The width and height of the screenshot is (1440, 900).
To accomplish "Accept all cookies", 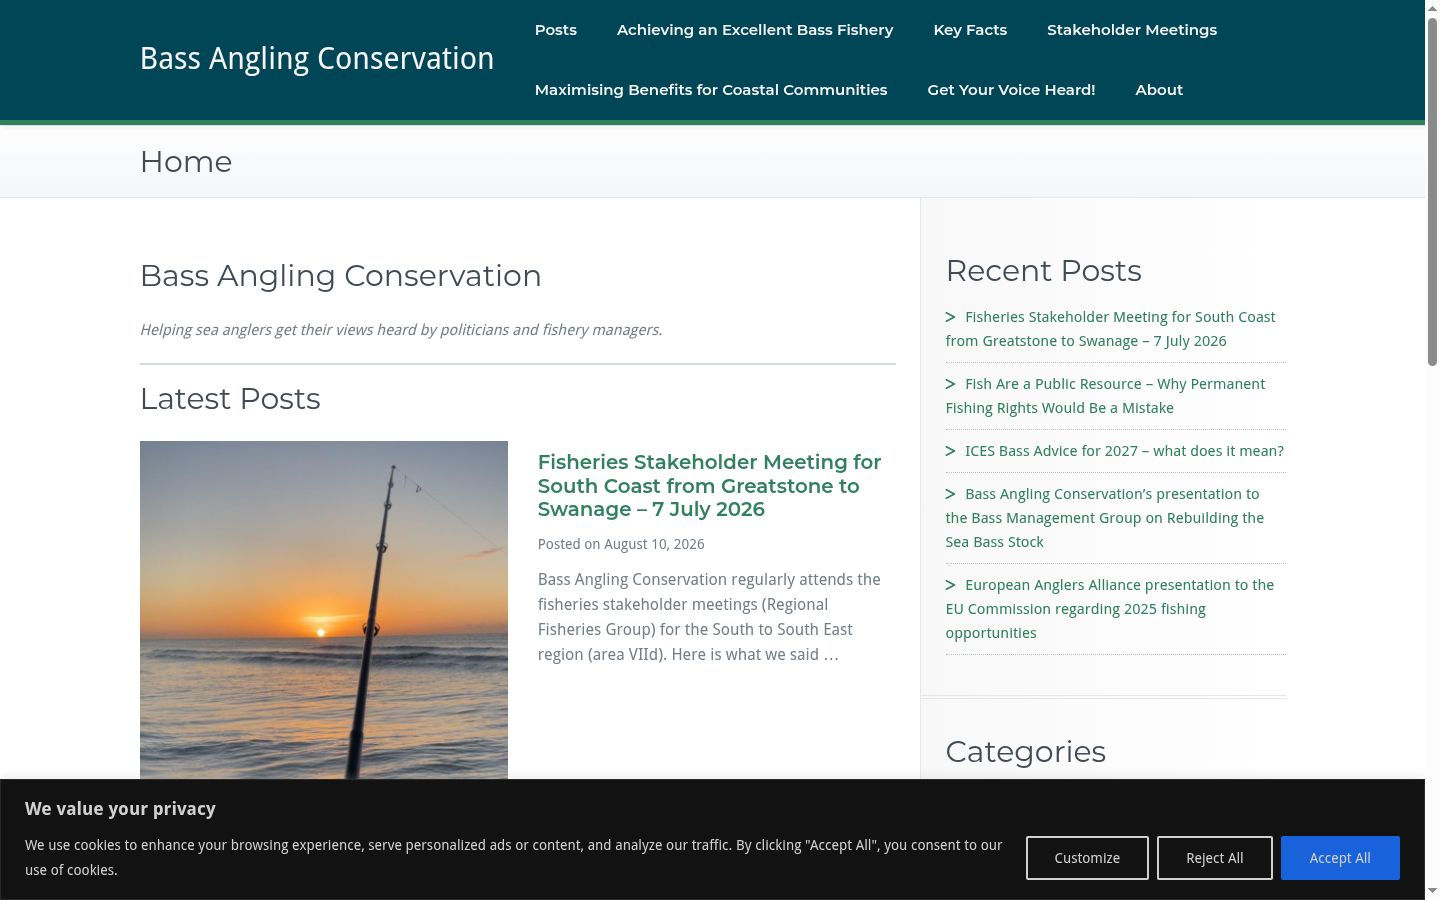I will coord(1340,858).
